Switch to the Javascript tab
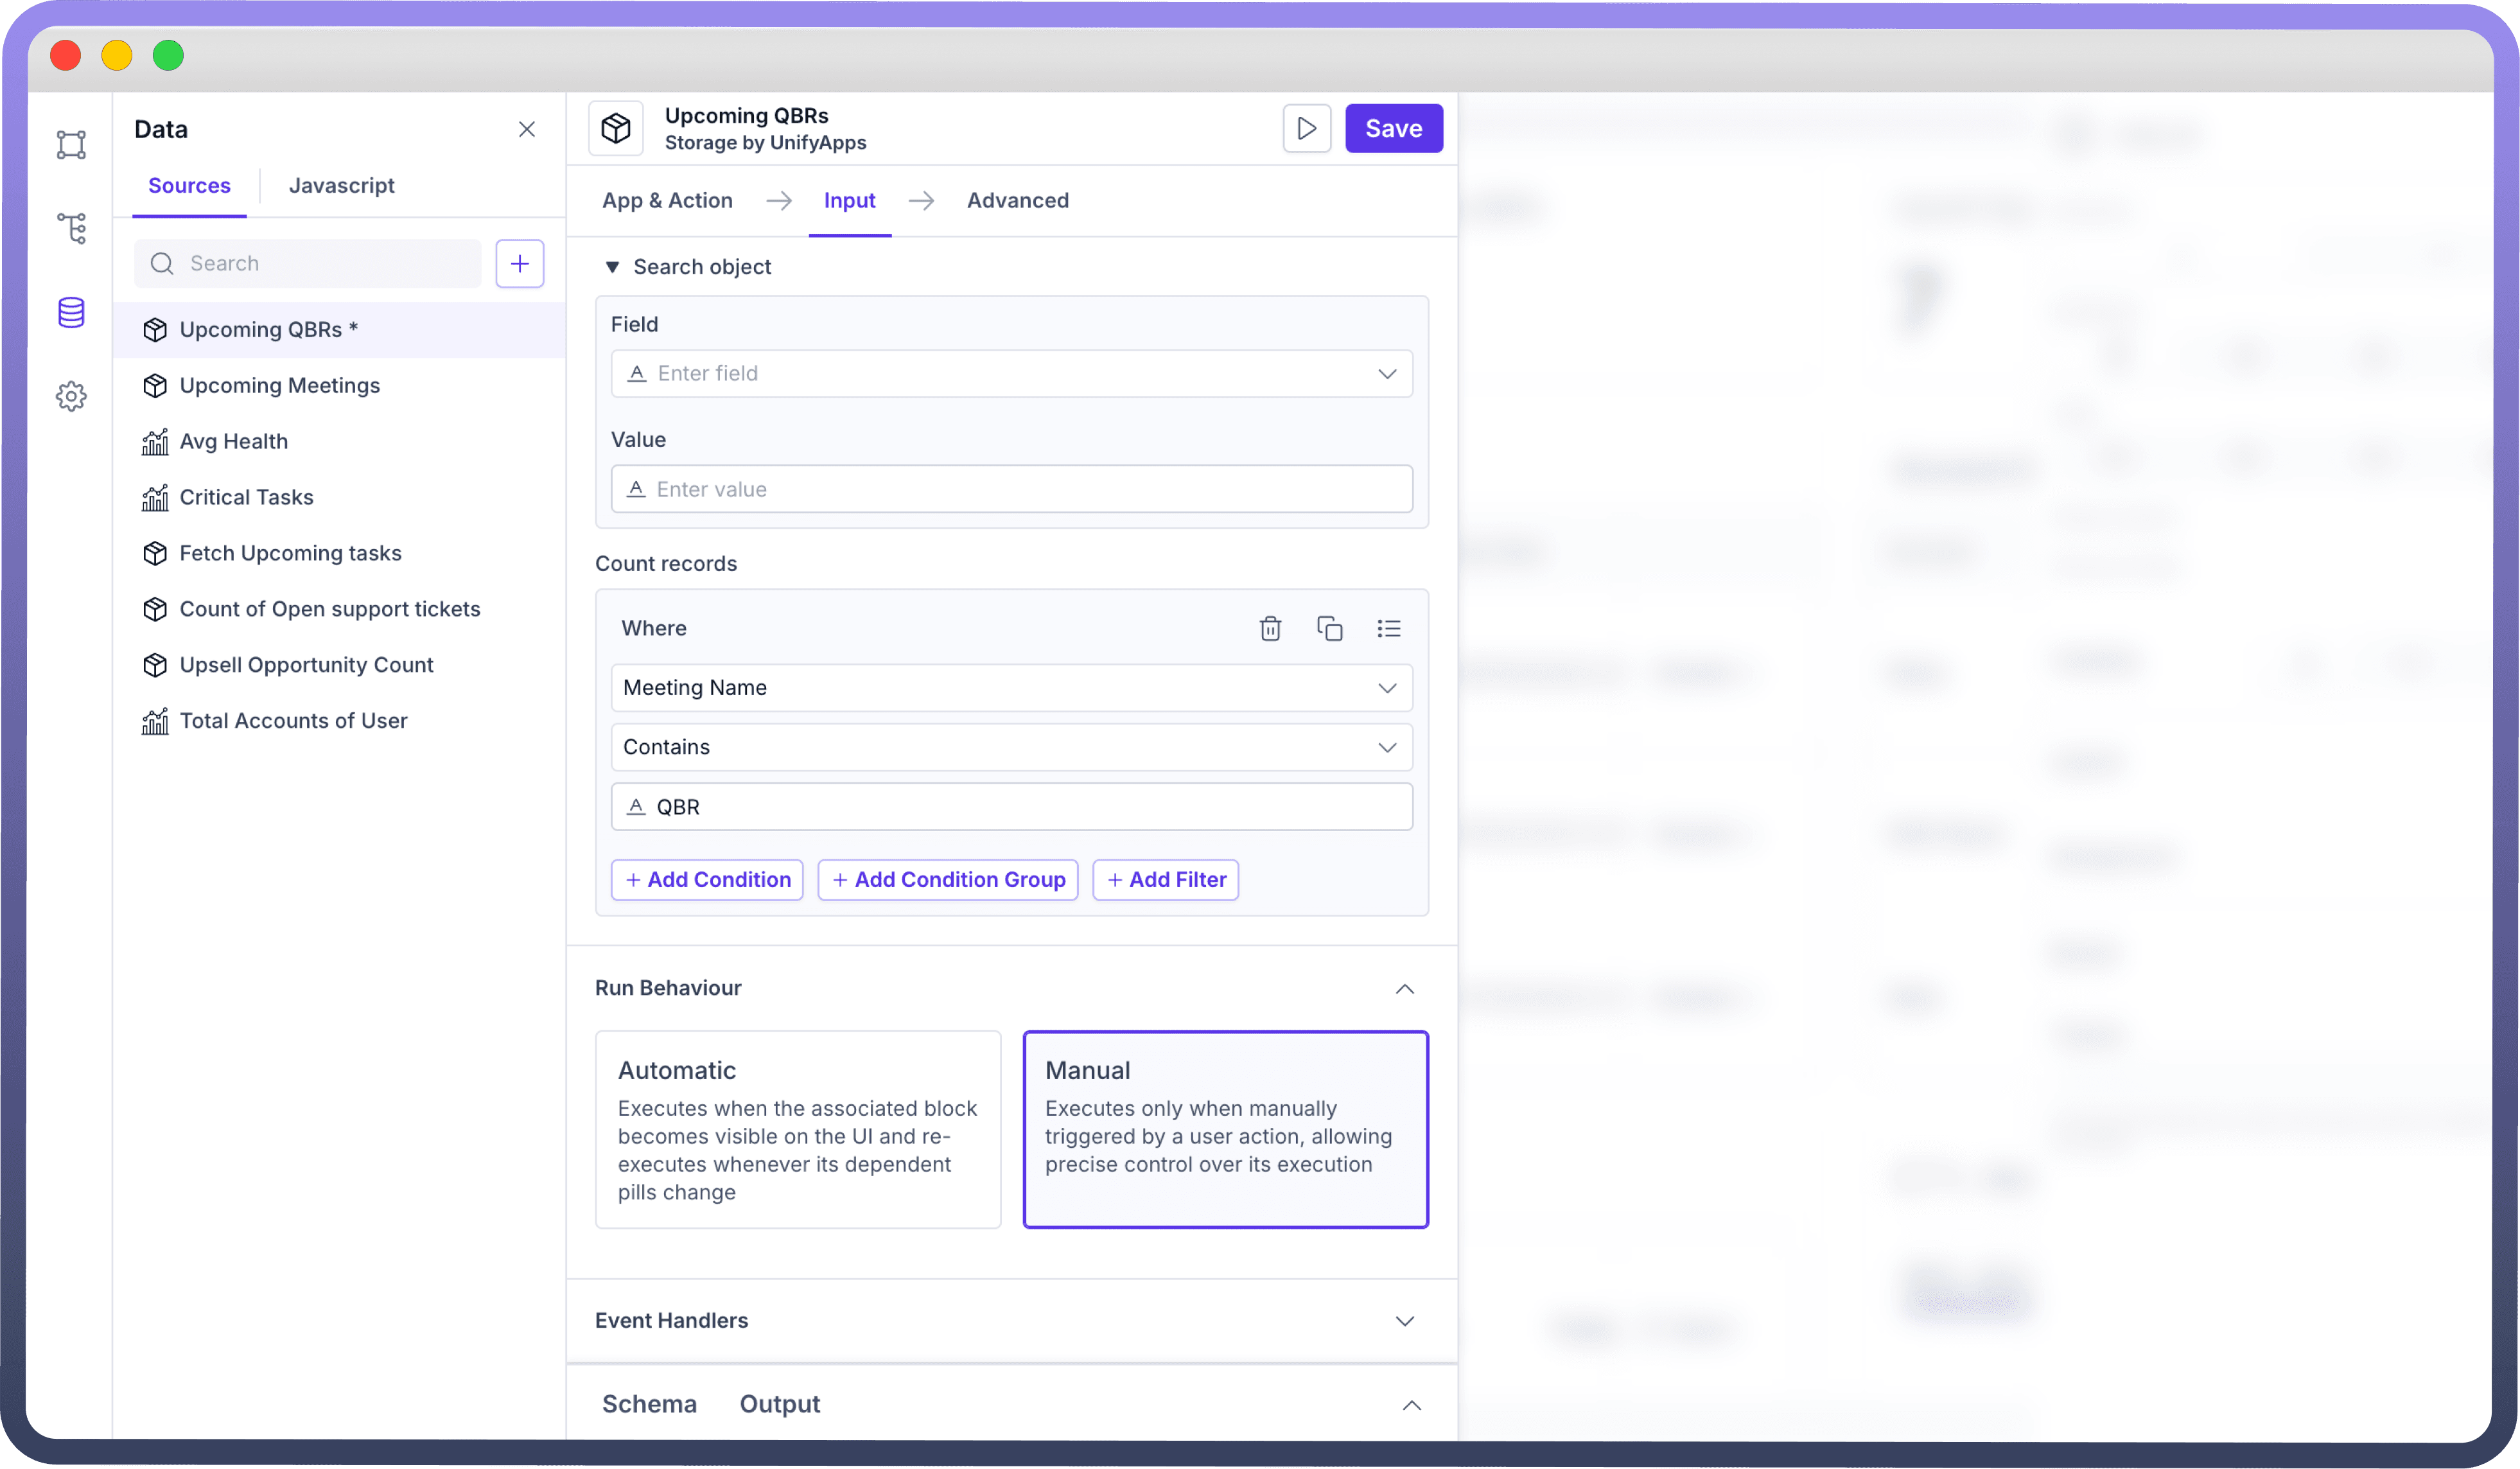Image resolution: width=2520 pixels, height=1469 pixels. (x=341, y=186)
